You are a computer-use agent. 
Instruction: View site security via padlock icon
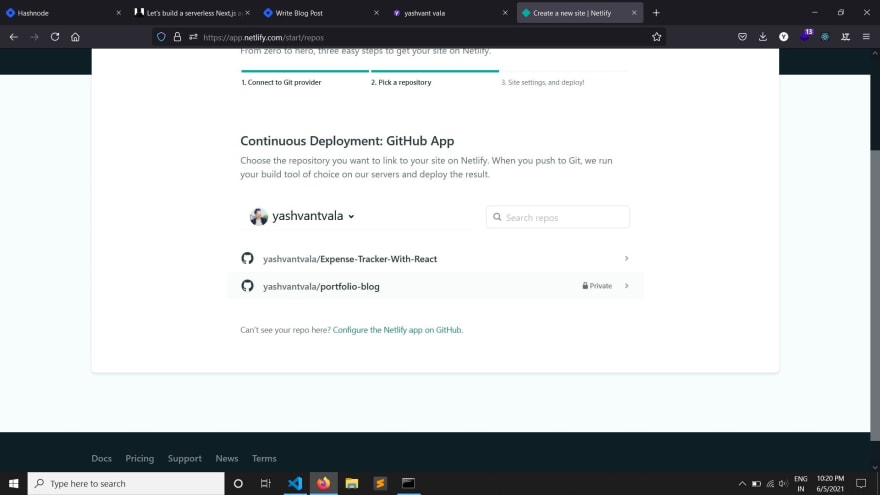tap(177, 37)
